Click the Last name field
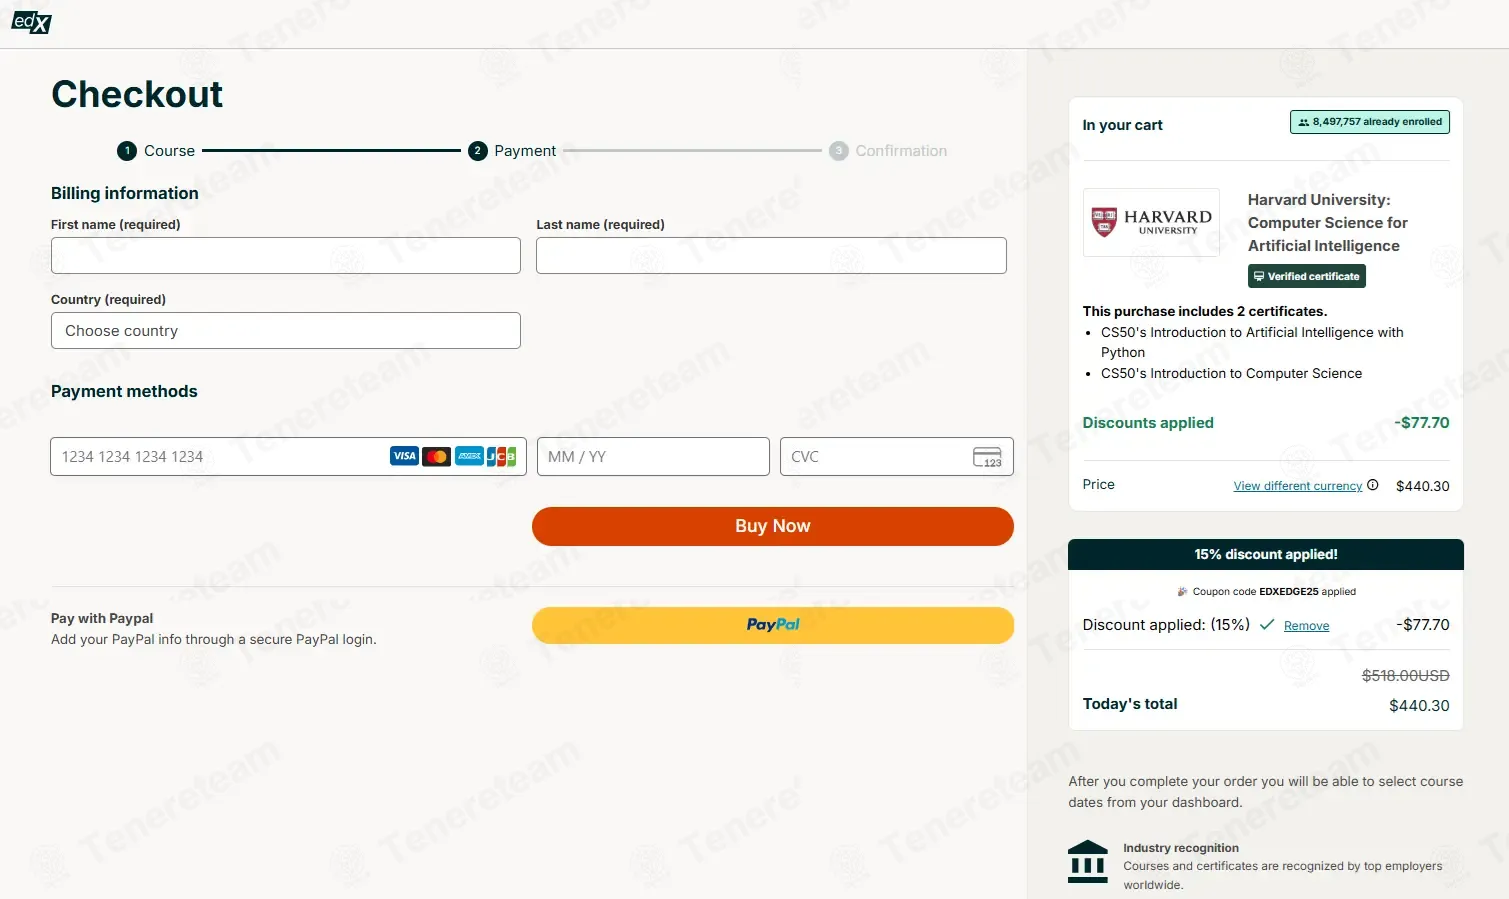1509x899 pixels. coord(770,256)
